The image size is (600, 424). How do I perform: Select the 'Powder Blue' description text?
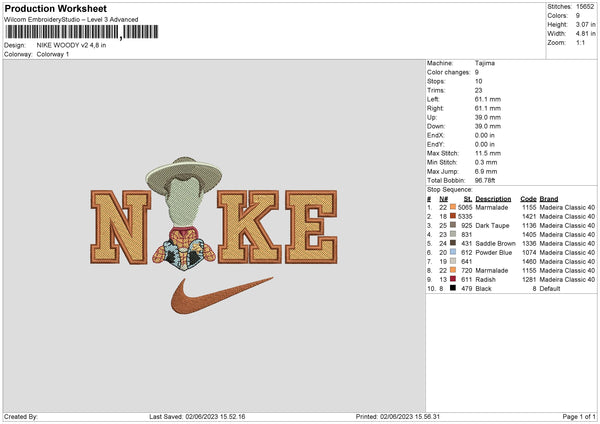coord(494,253)
